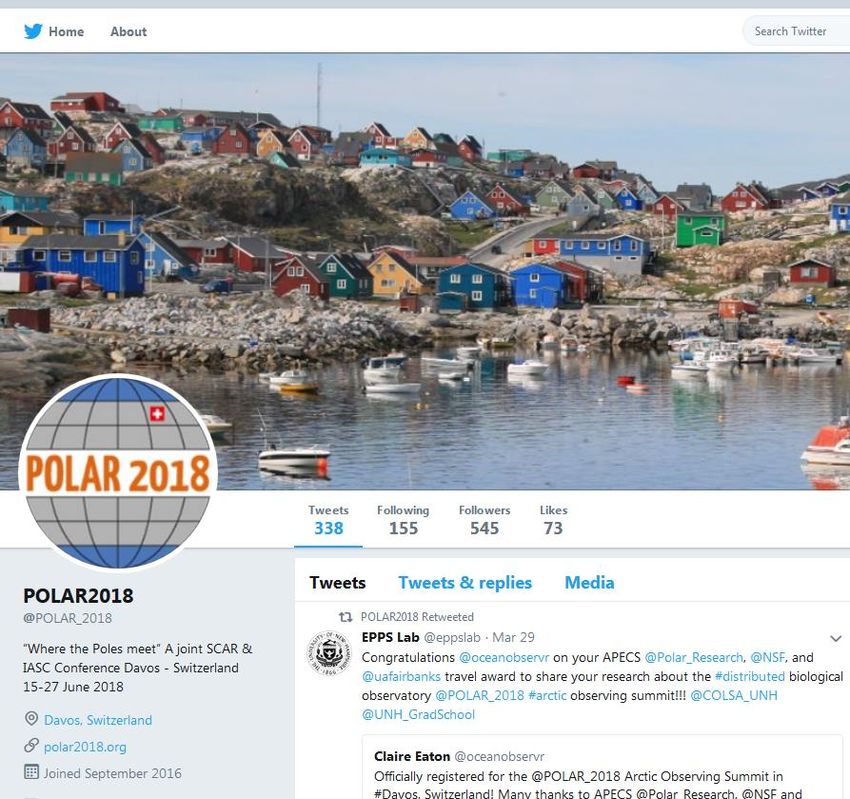The height and width of the screenshot is (799, 850).
Task: Switch to the Tweets & replies tab
Action: pyautogui.click(x=465, y=583)
